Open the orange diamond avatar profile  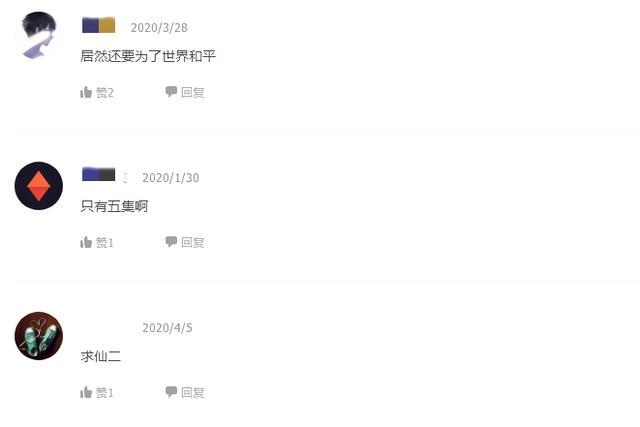(39, 186)
